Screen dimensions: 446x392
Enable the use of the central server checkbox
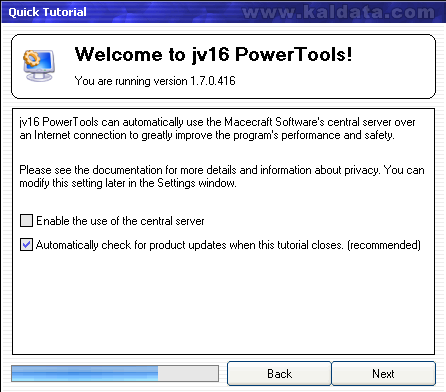[26, 221]
